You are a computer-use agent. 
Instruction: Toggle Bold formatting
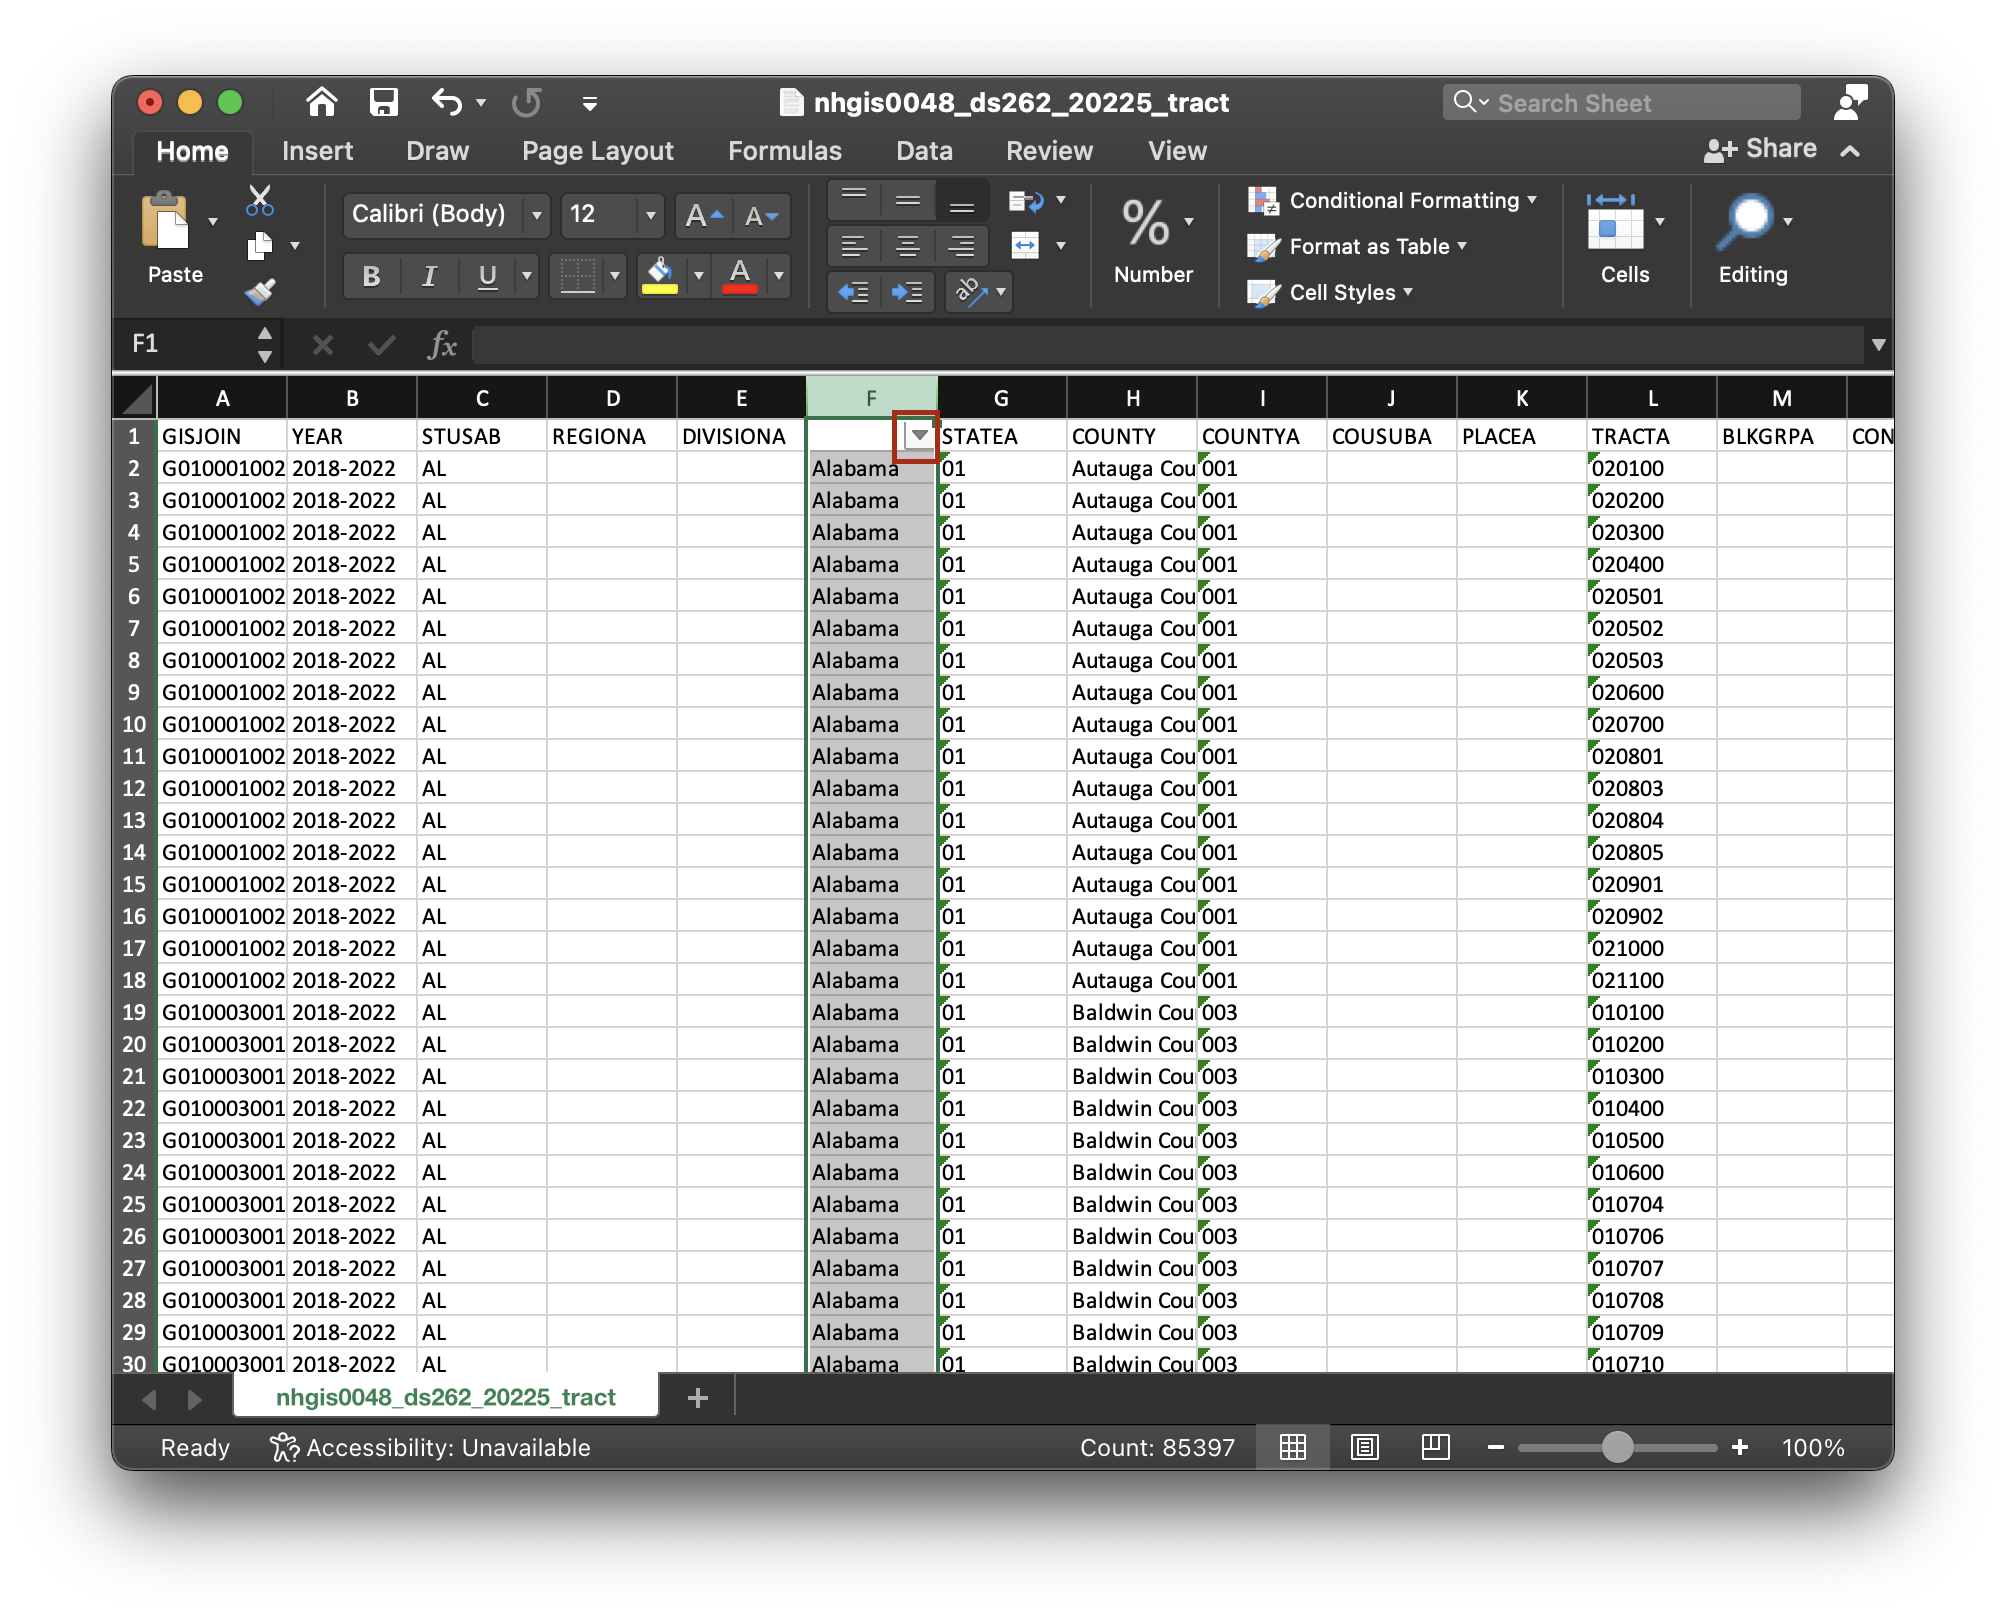coord(371,276)
